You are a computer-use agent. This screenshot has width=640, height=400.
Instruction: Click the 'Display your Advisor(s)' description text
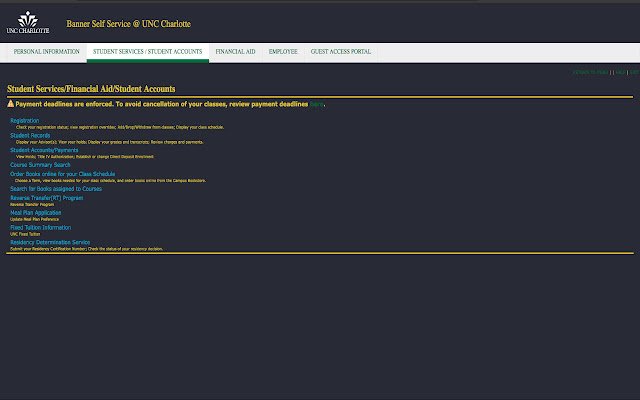[109, 142]
